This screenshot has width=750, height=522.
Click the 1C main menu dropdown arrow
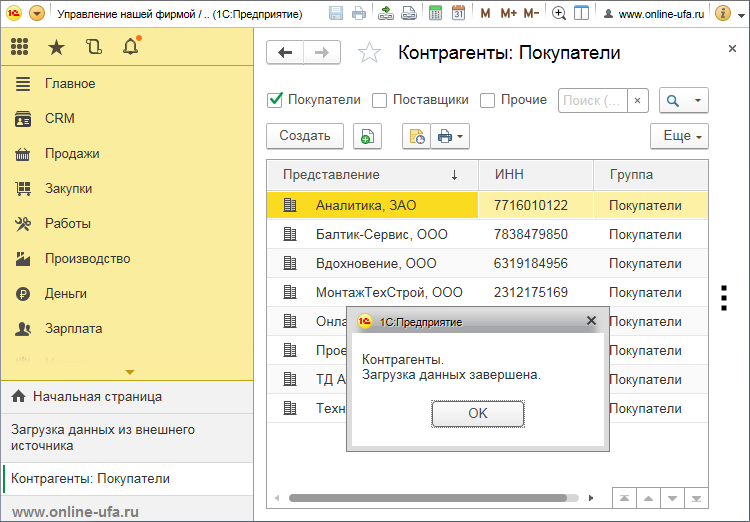[x=37, y=13]
